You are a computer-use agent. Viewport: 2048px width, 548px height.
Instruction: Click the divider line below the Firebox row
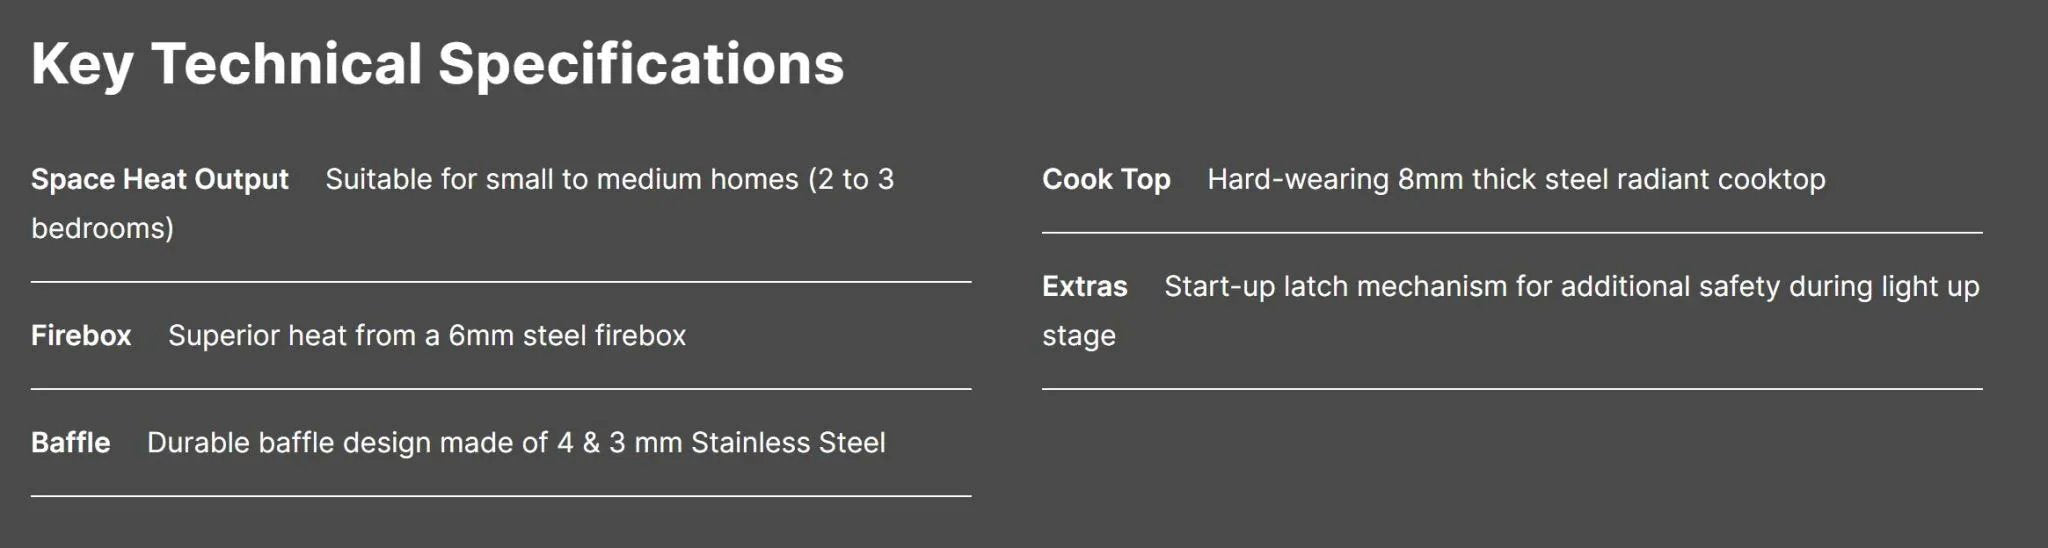[x=500, y=389]
